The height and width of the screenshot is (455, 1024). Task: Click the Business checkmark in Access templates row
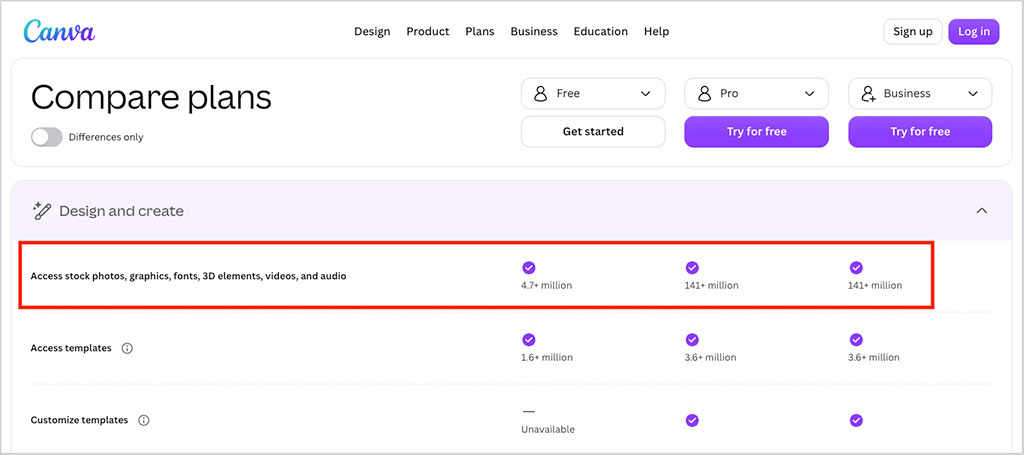tap(856, 339)
